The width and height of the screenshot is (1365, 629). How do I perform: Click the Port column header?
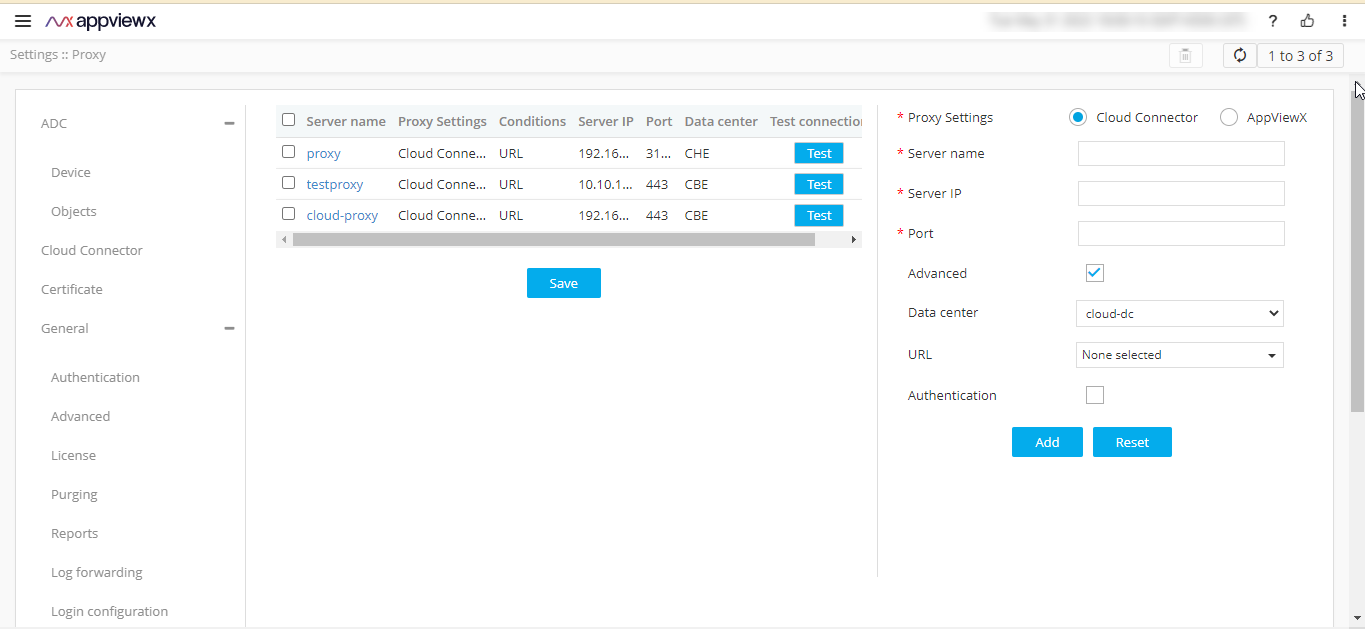(659, 121)
